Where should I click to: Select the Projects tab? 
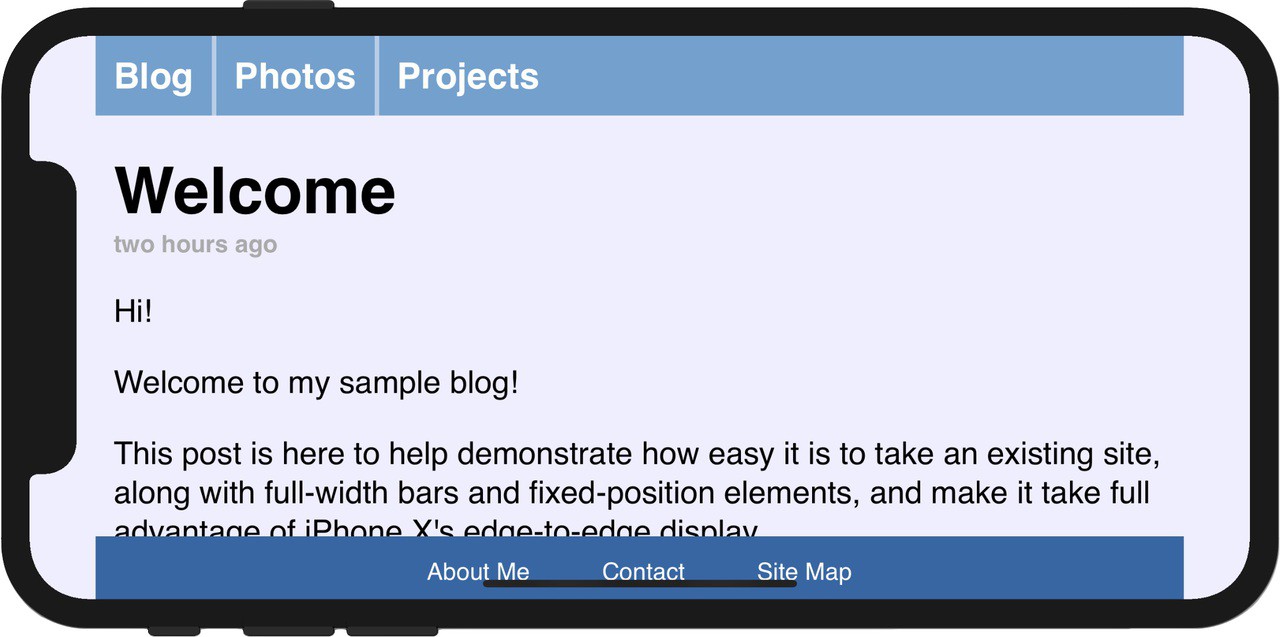468,76
